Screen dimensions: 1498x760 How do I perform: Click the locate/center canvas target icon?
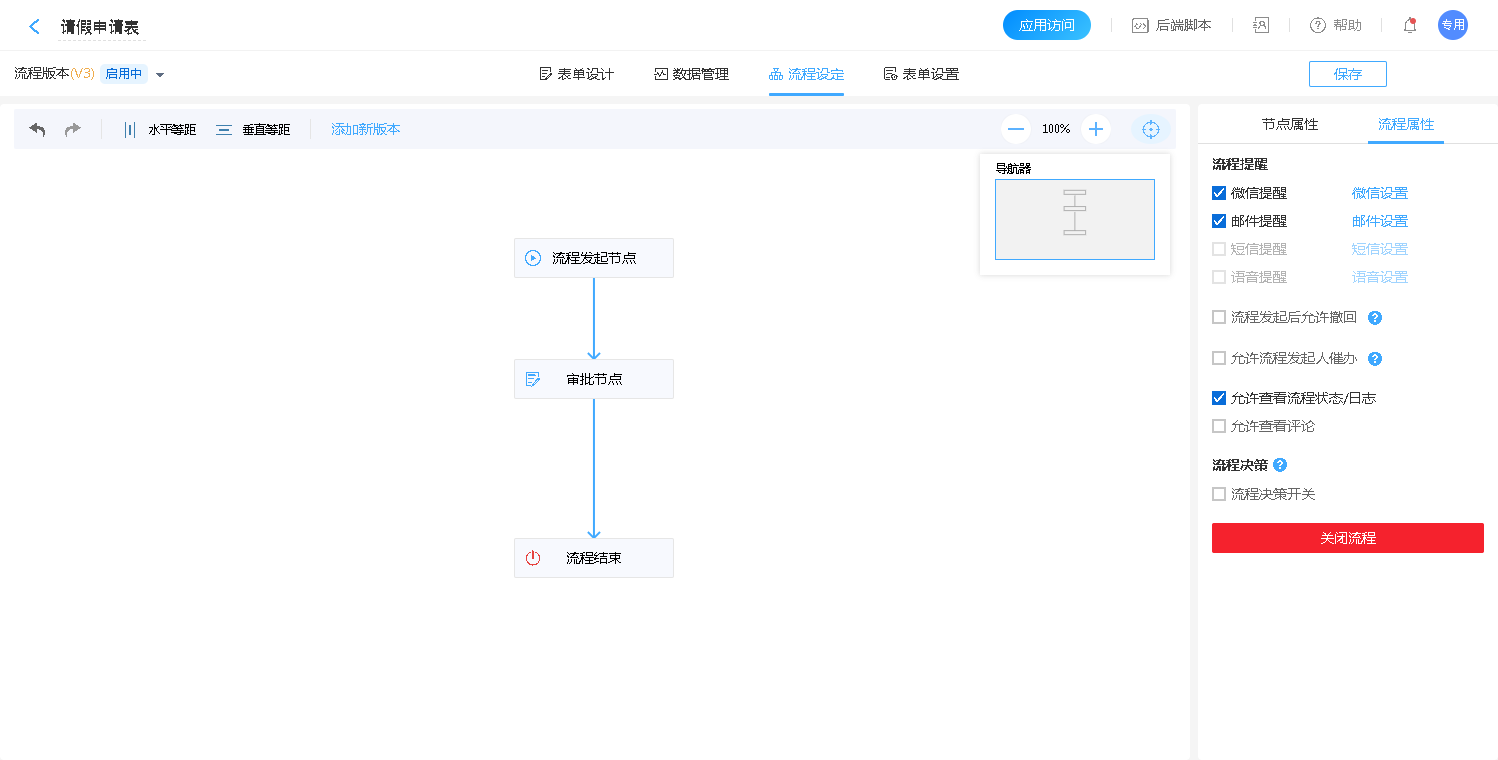tap(1150, 129)
